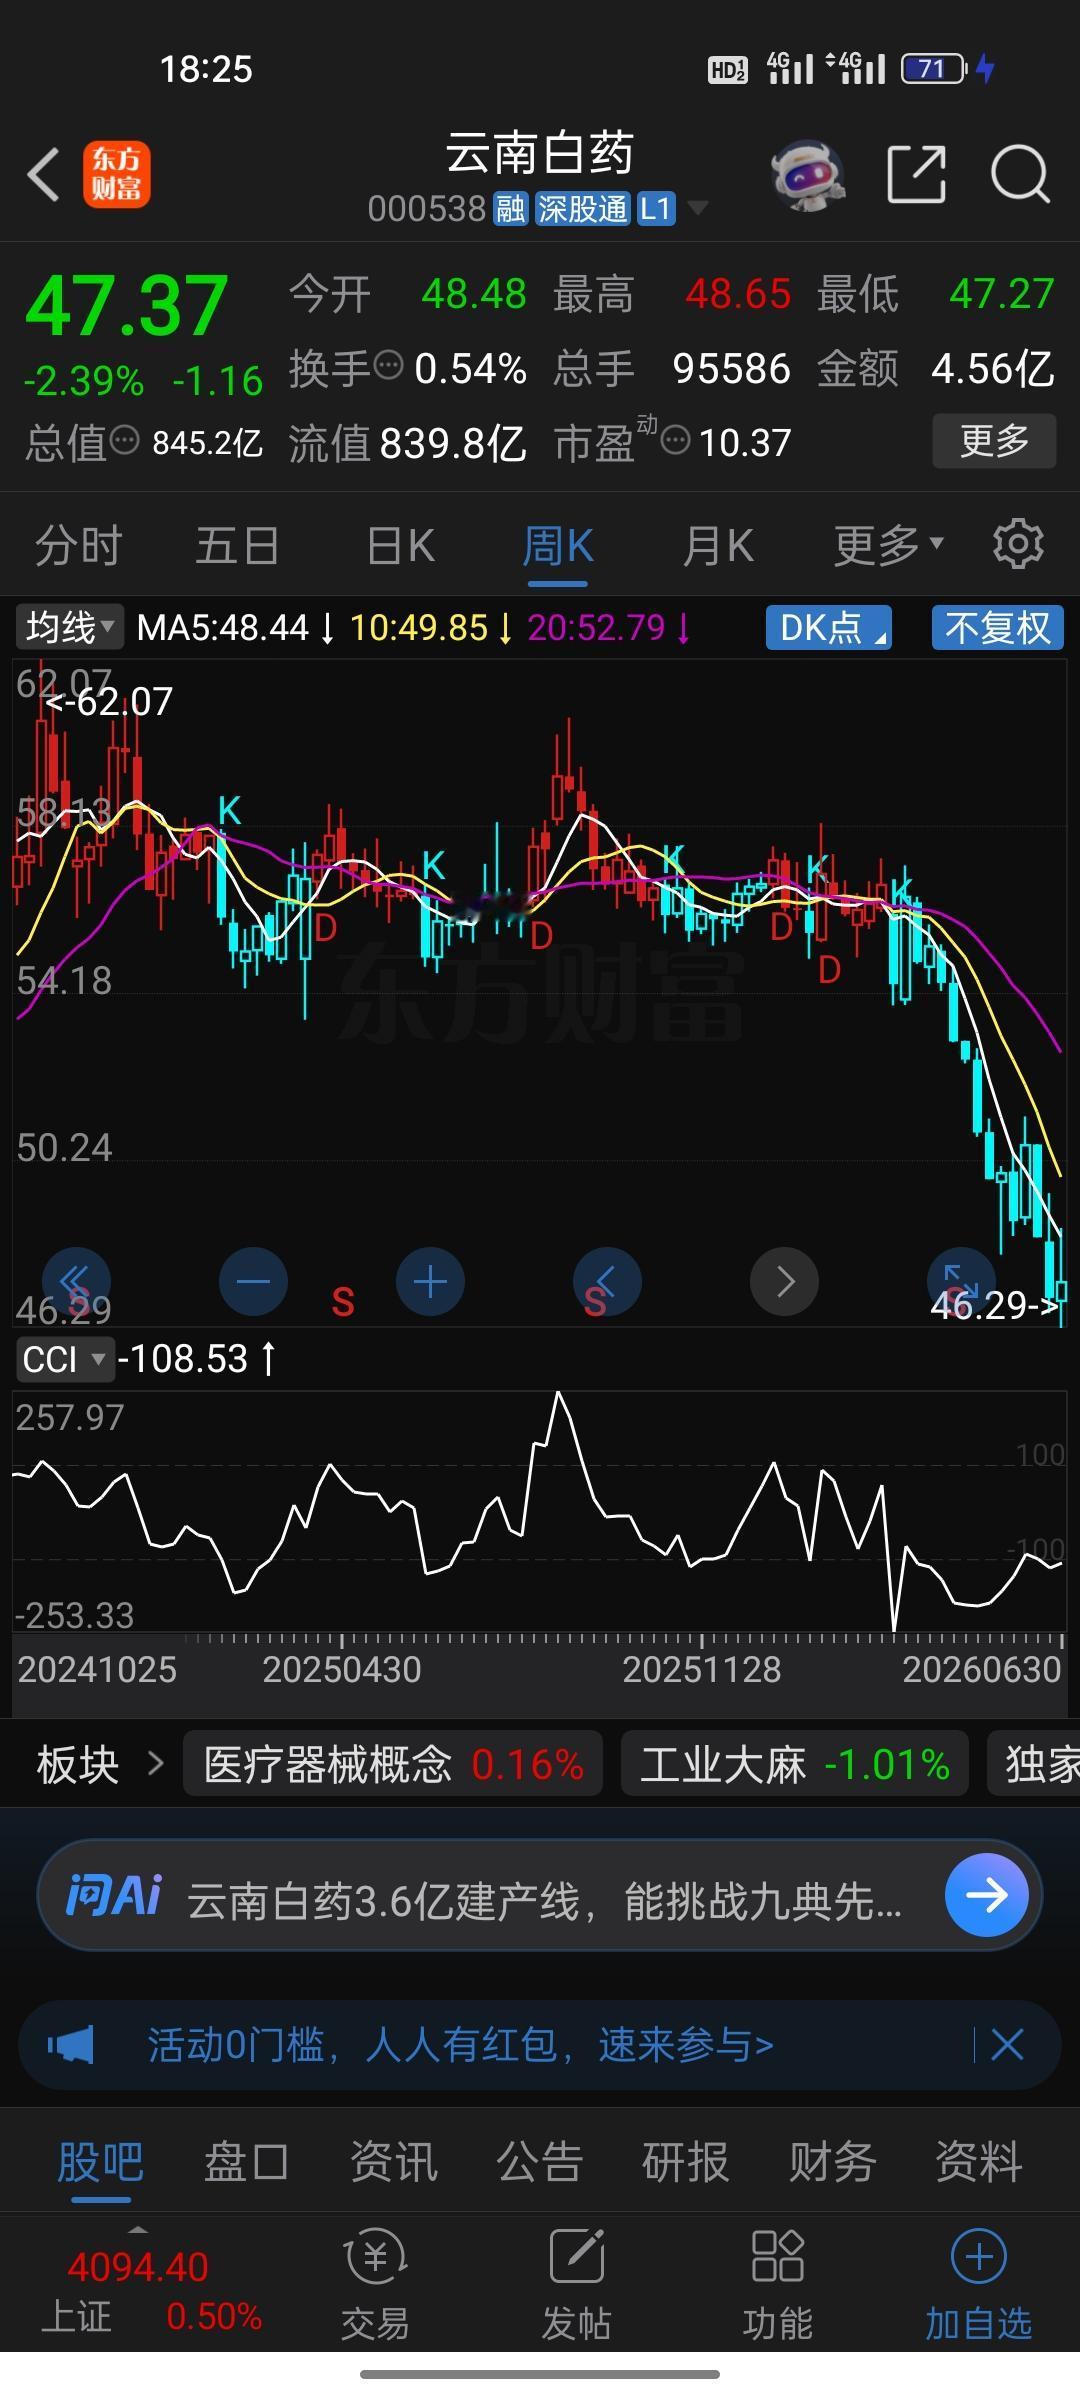Select the 周K tab

pos(558,546)
